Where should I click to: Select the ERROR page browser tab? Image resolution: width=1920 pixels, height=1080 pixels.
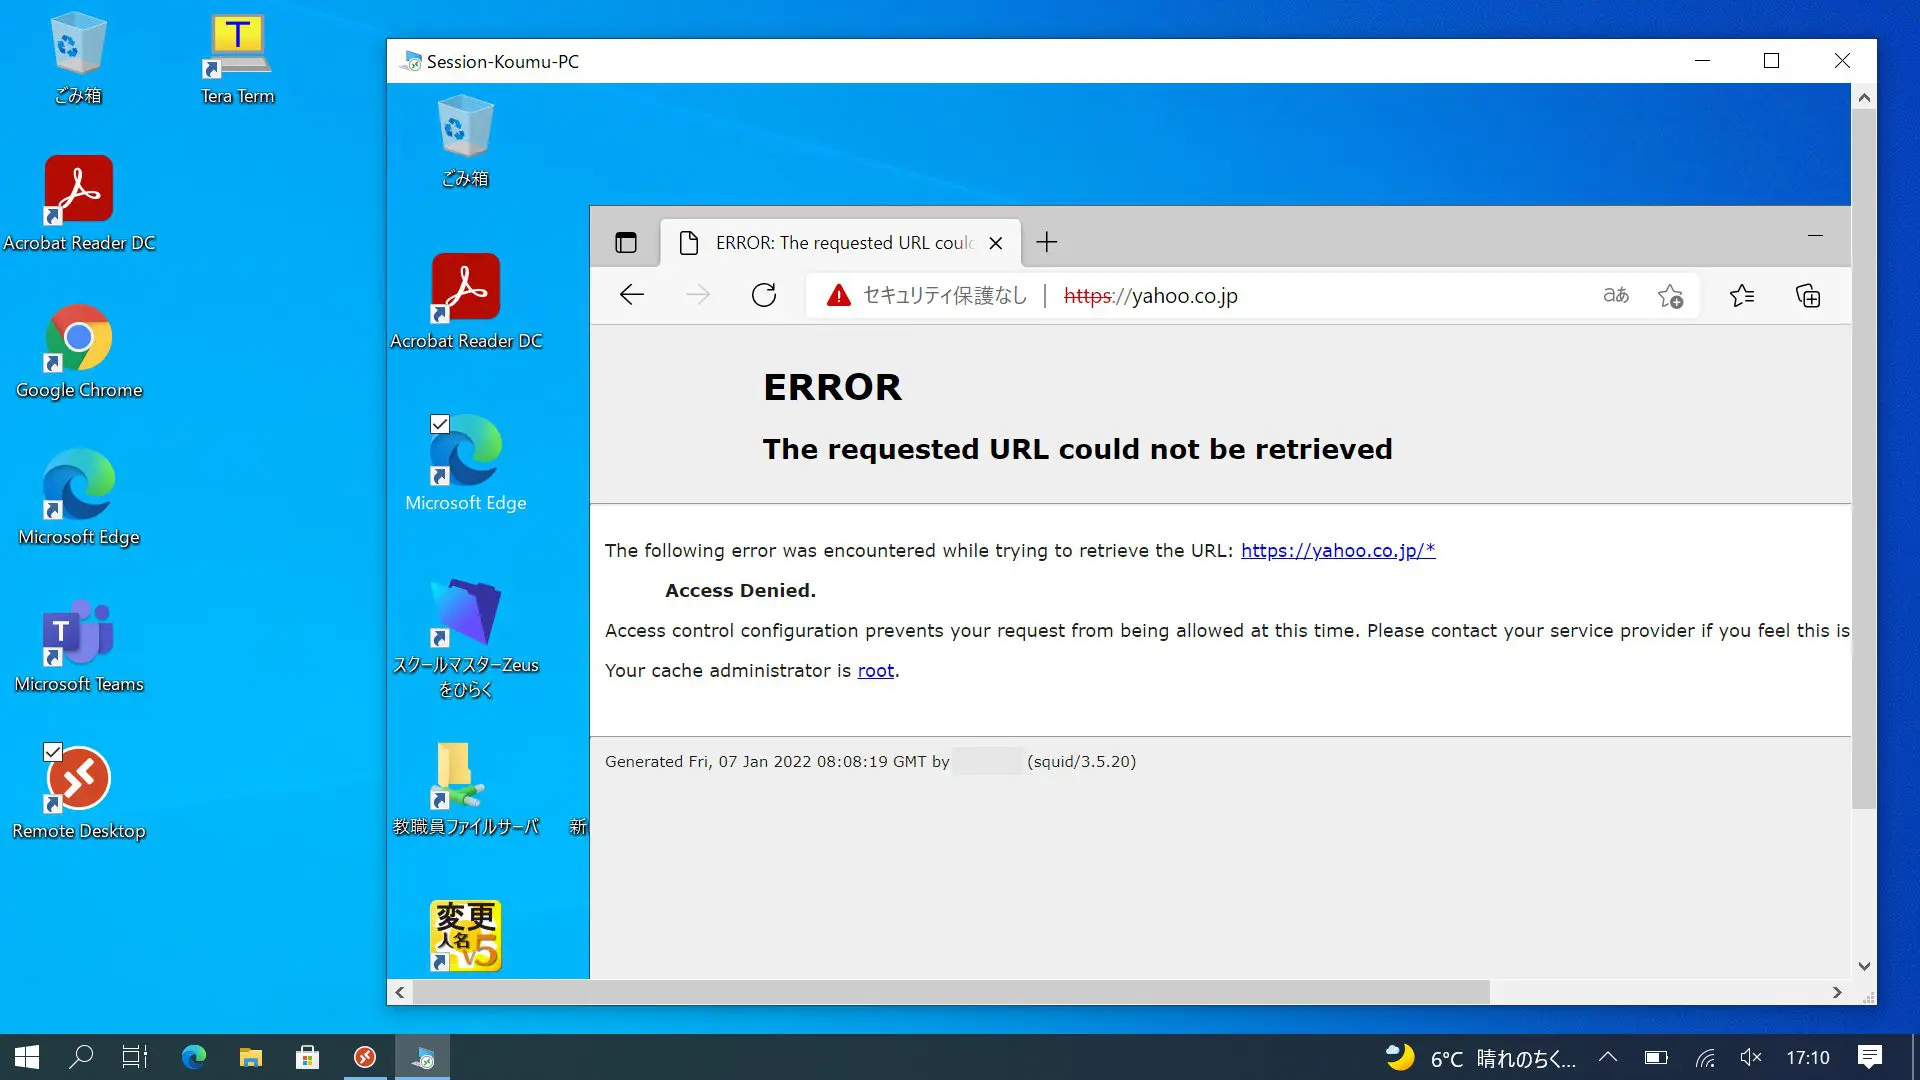841,243
